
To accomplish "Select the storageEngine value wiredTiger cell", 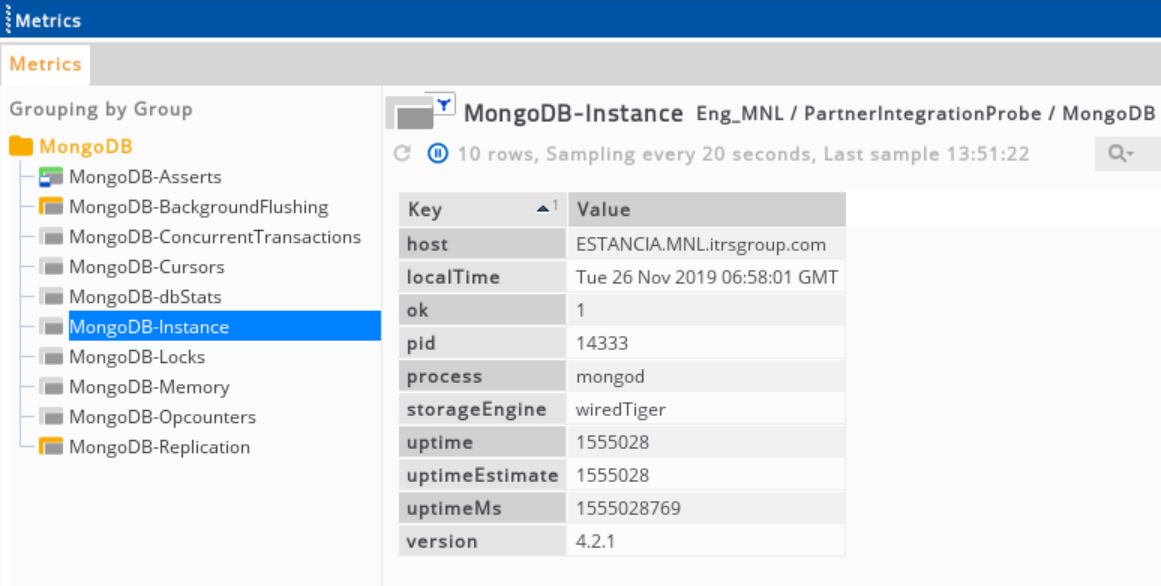I will [621, 409].
